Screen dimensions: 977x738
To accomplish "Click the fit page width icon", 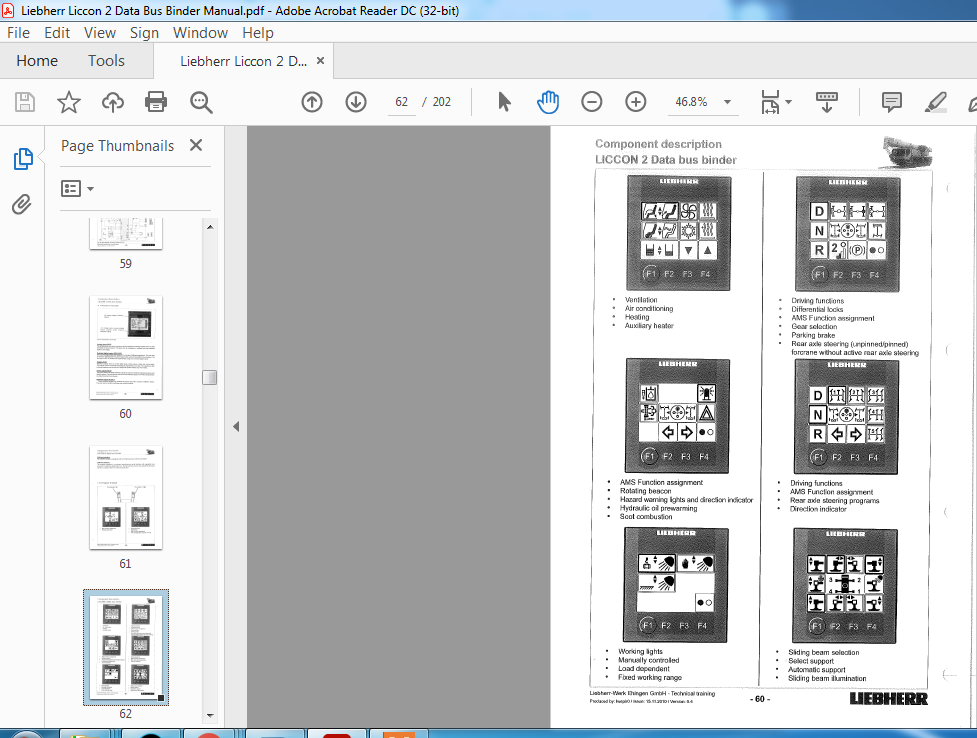I will (770, 102).
